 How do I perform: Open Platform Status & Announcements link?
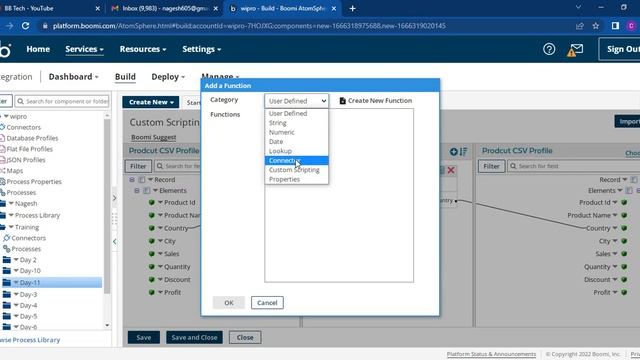(x=491, y=354)
